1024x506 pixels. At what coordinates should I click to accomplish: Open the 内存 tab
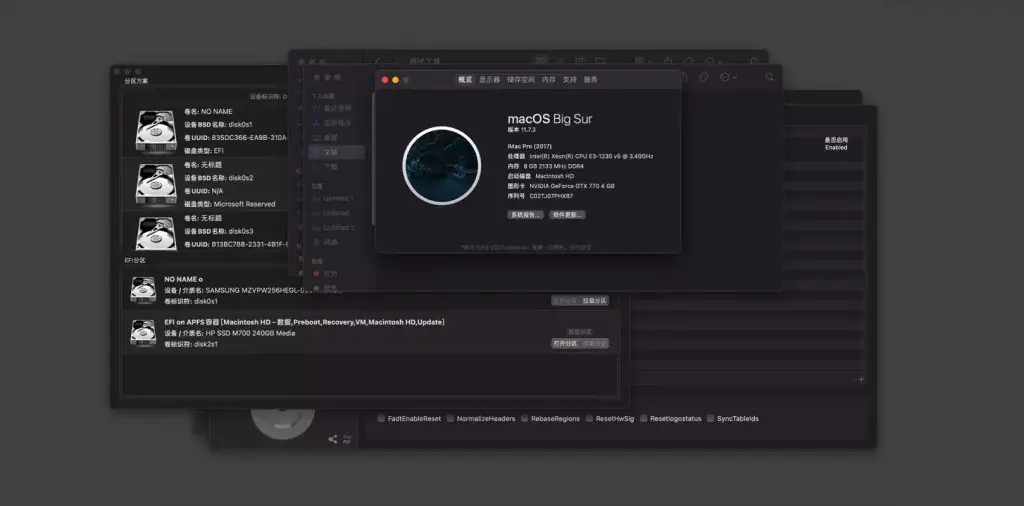pyautogui.click(x=549, y=80)
